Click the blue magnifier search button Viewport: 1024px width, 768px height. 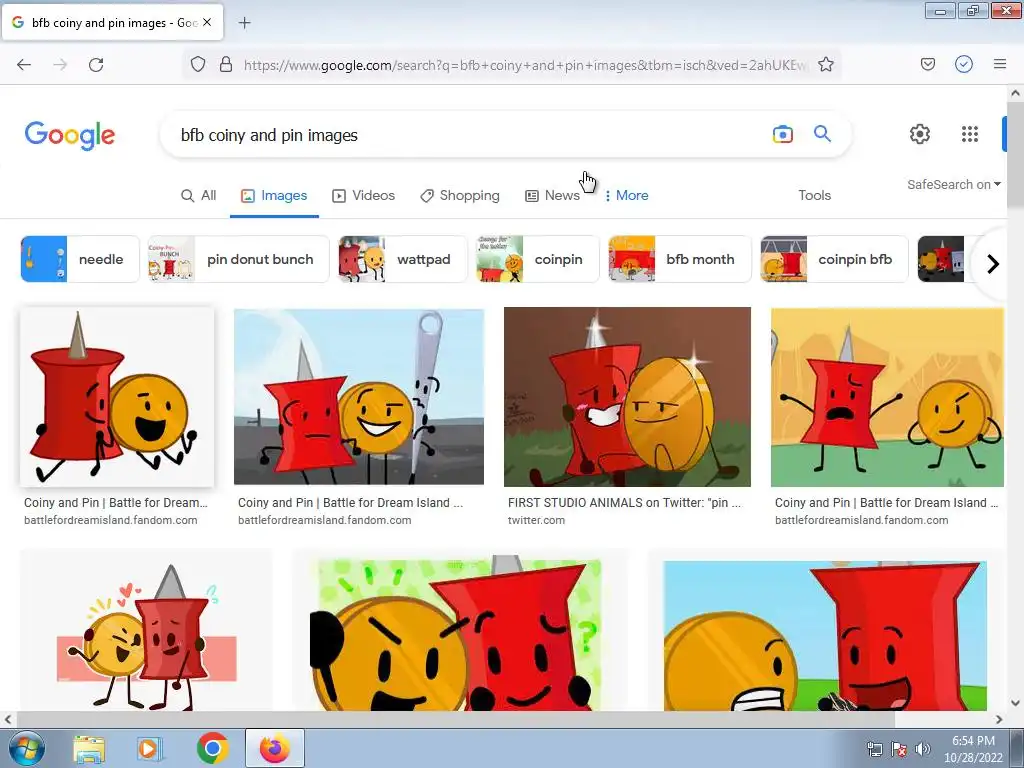tap(822, 134)
